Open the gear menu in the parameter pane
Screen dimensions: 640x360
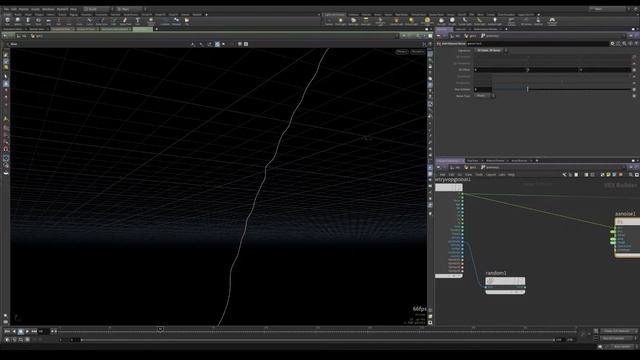coord(612,43)
